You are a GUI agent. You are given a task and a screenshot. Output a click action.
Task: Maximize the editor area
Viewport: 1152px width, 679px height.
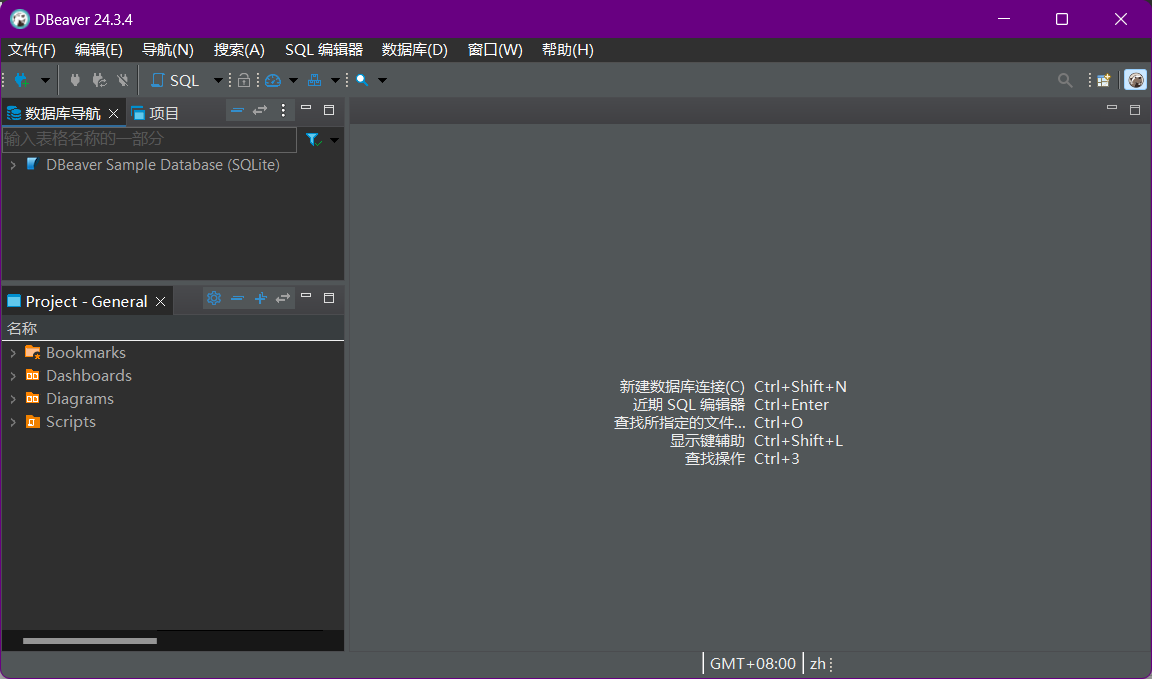(x=1134, y=109)
